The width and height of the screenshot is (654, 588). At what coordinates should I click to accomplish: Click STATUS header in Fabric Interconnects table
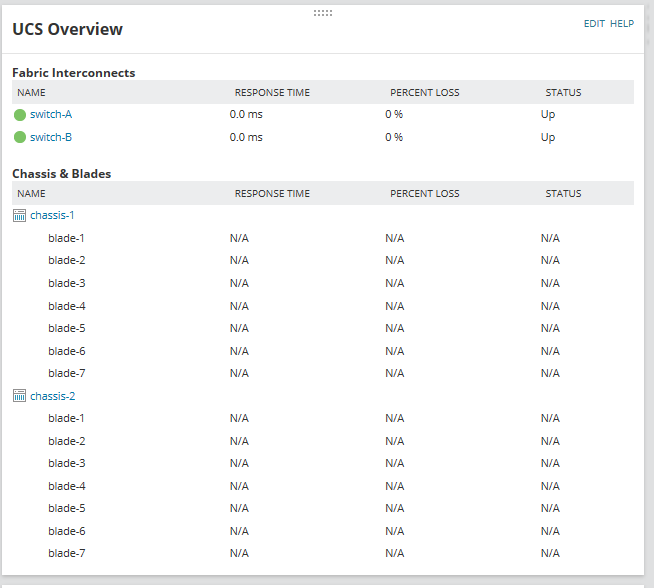coord(563,93)
